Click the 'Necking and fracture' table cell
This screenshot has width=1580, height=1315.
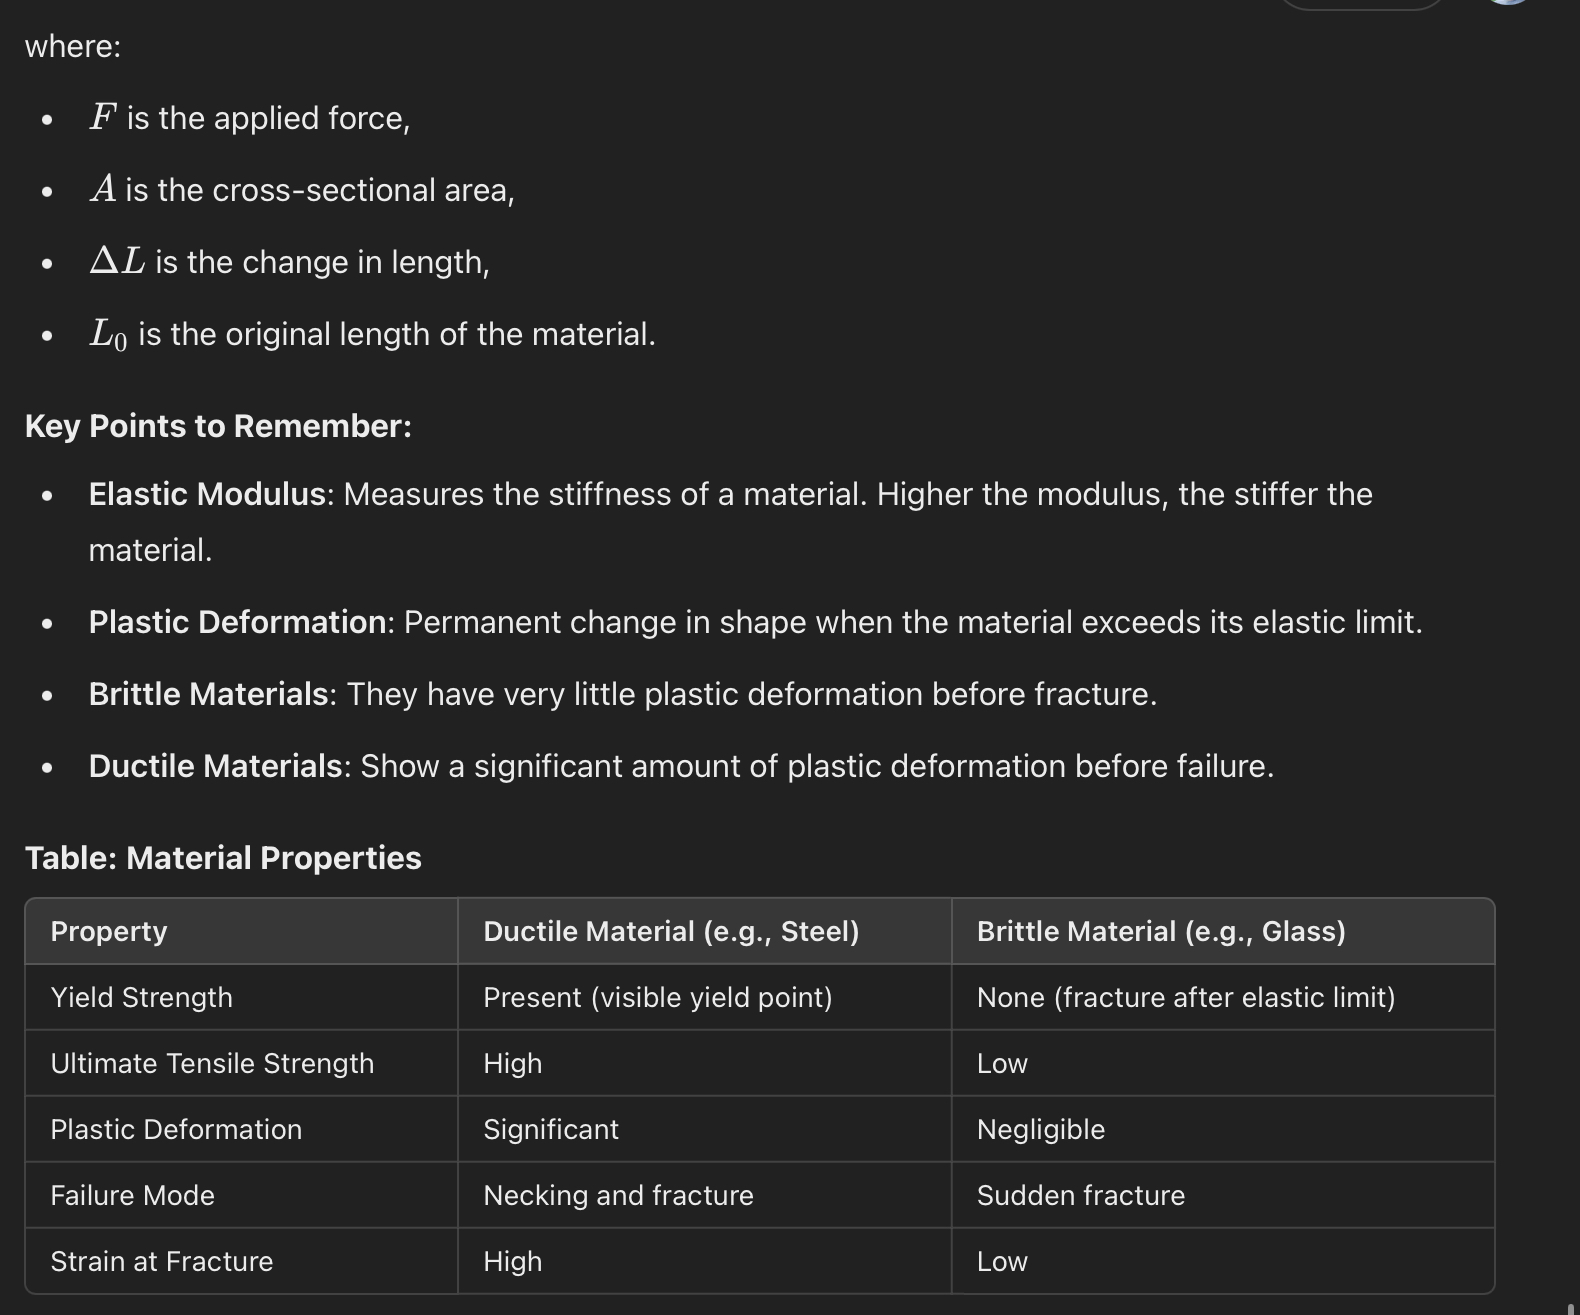[x=618, y=1195]
